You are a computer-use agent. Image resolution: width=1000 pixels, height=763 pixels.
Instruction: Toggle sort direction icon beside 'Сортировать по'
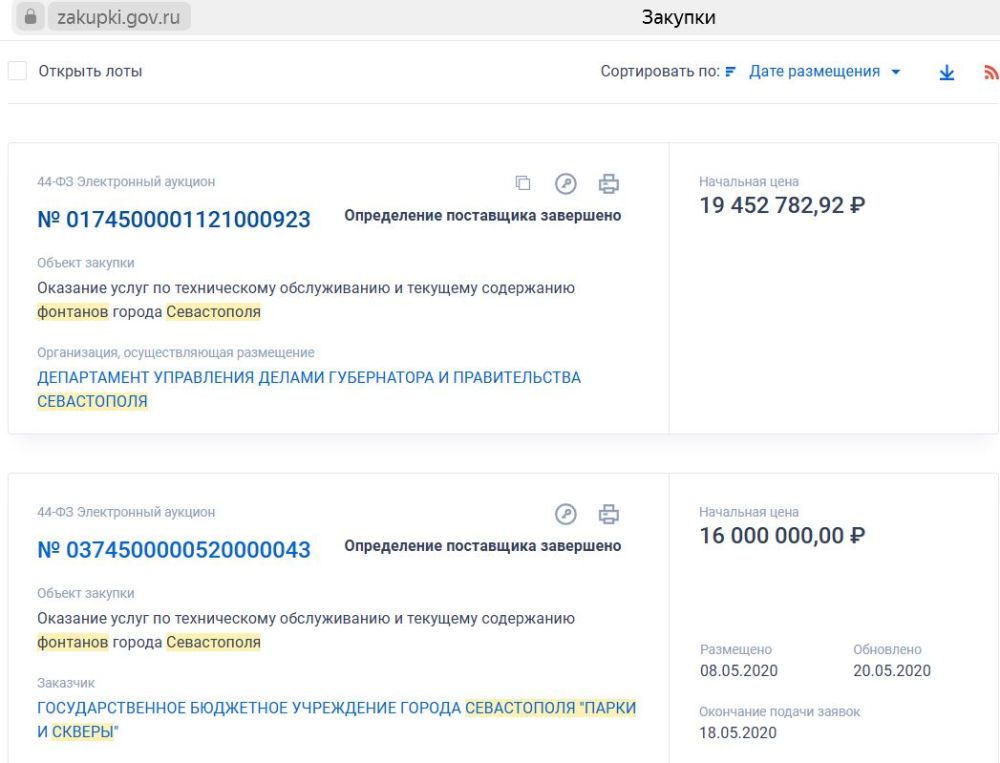pyautogui.click(x=730, y=72)
